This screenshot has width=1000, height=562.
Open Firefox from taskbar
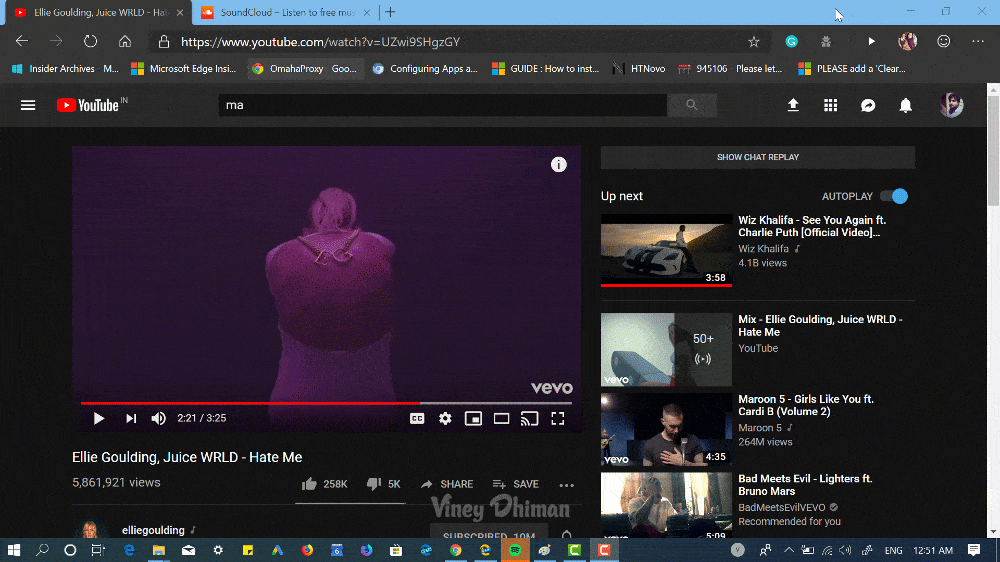307,550
